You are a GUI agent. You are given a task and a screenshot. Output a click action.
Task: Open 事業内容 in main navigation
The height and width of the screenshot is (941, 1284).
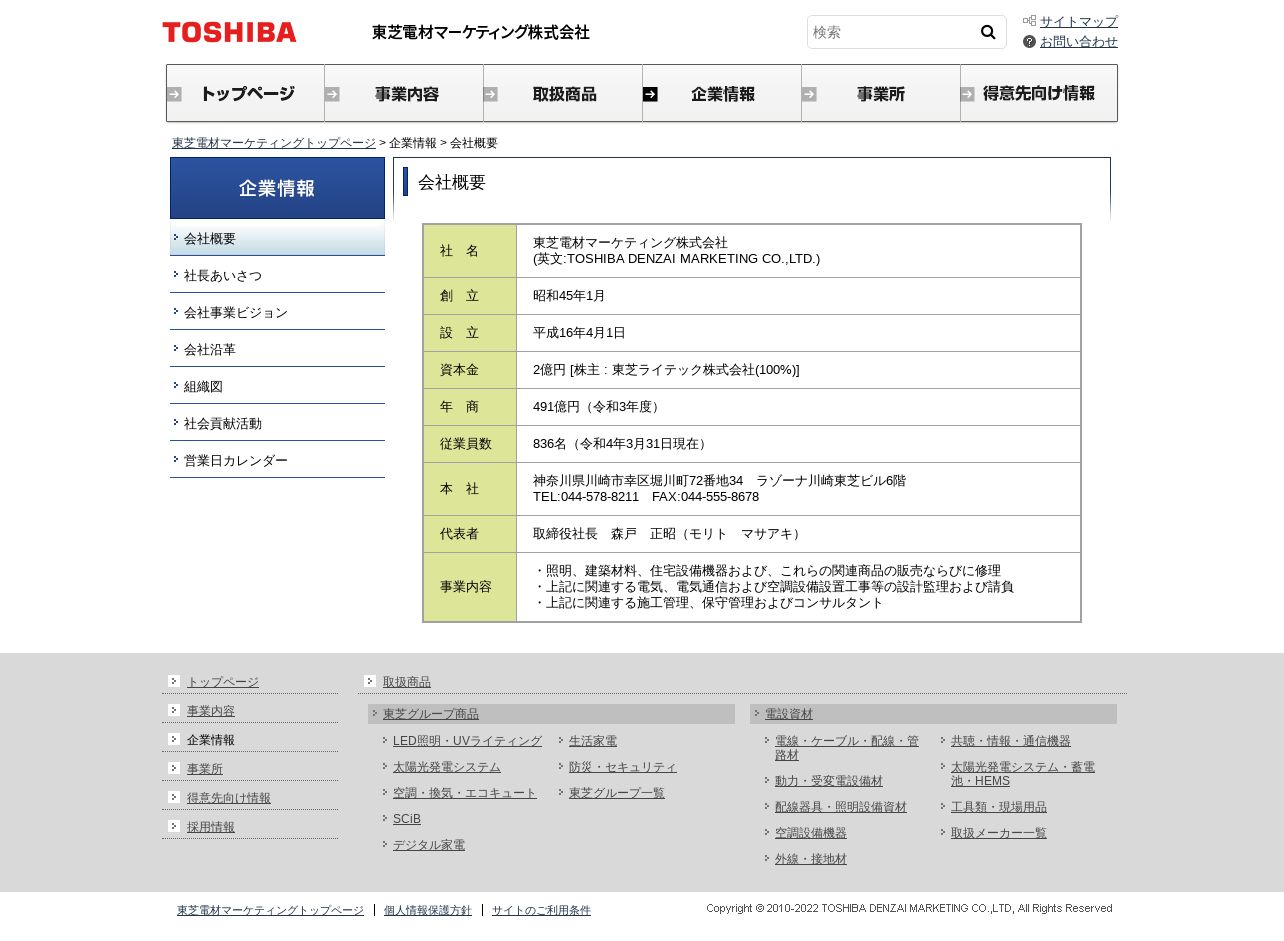[x=404, y=93]
